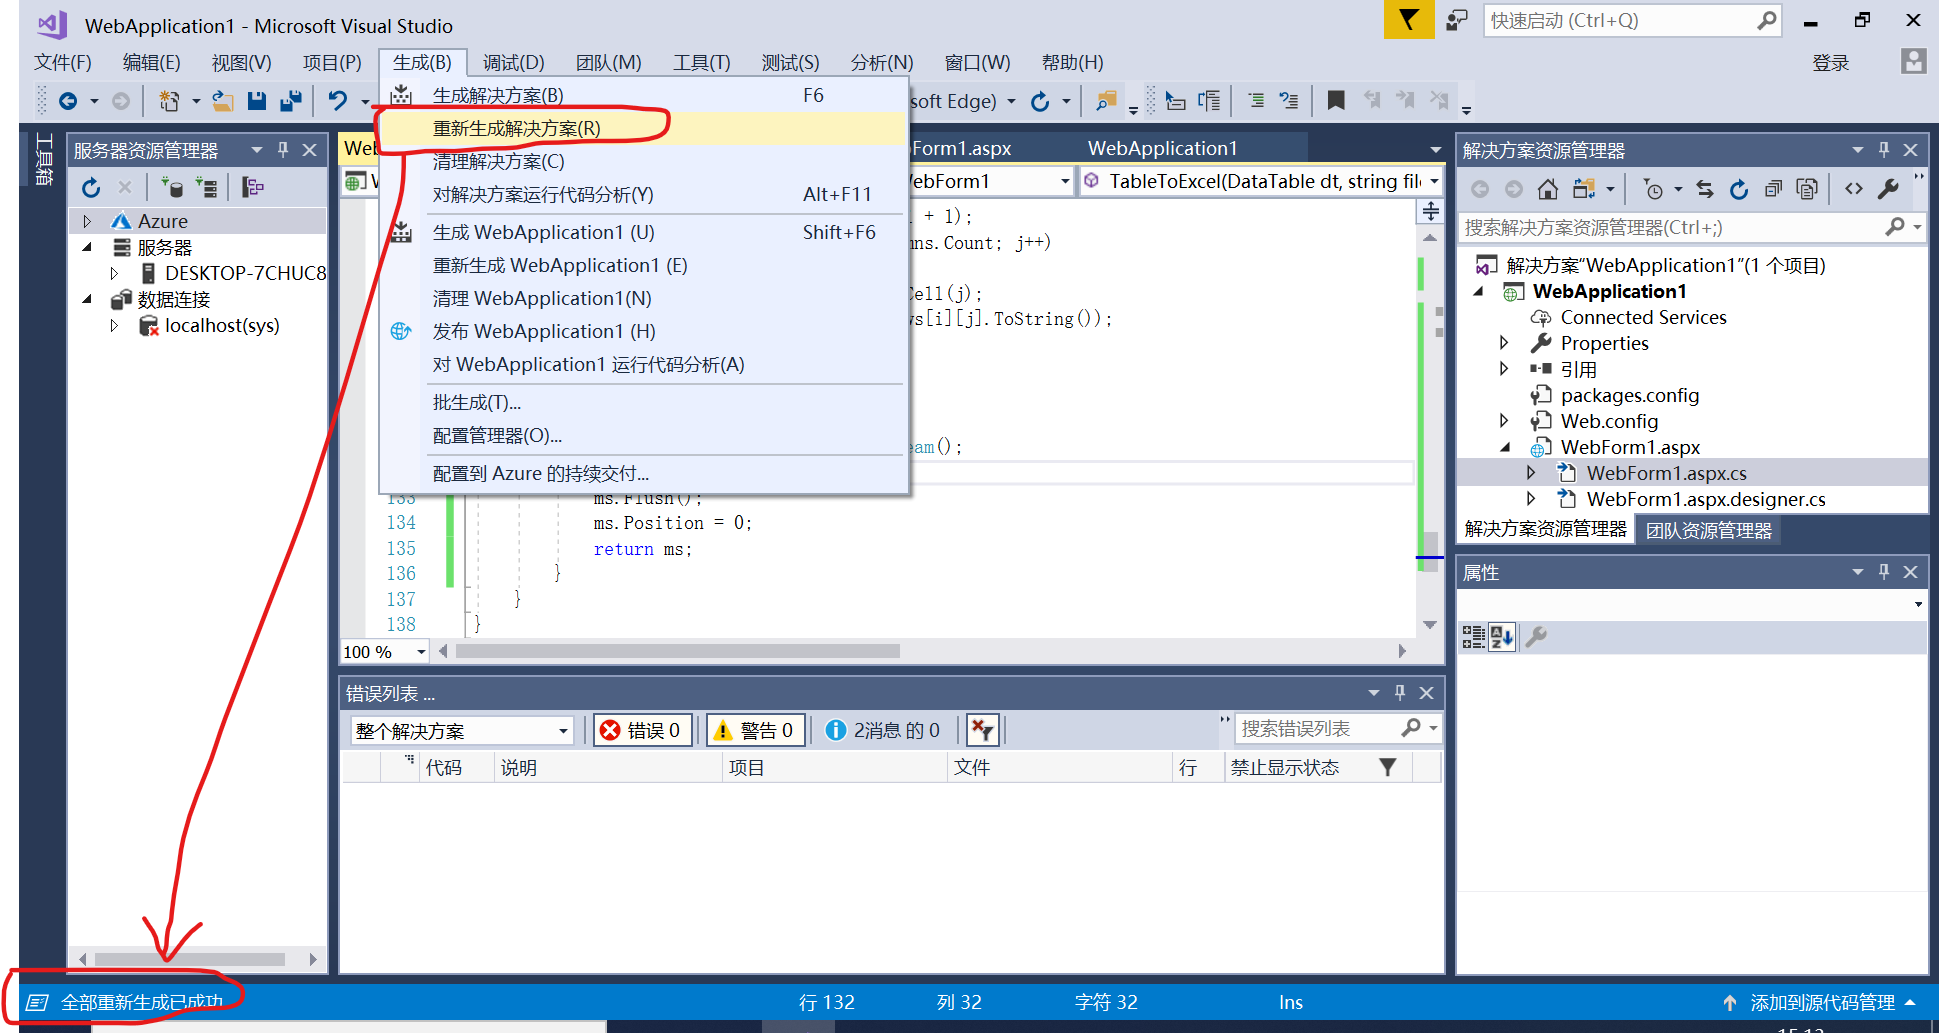The image size is (1939, 1033).
Task: Switch to the 团队资源管理器 tab
Action: (1708, 530)
